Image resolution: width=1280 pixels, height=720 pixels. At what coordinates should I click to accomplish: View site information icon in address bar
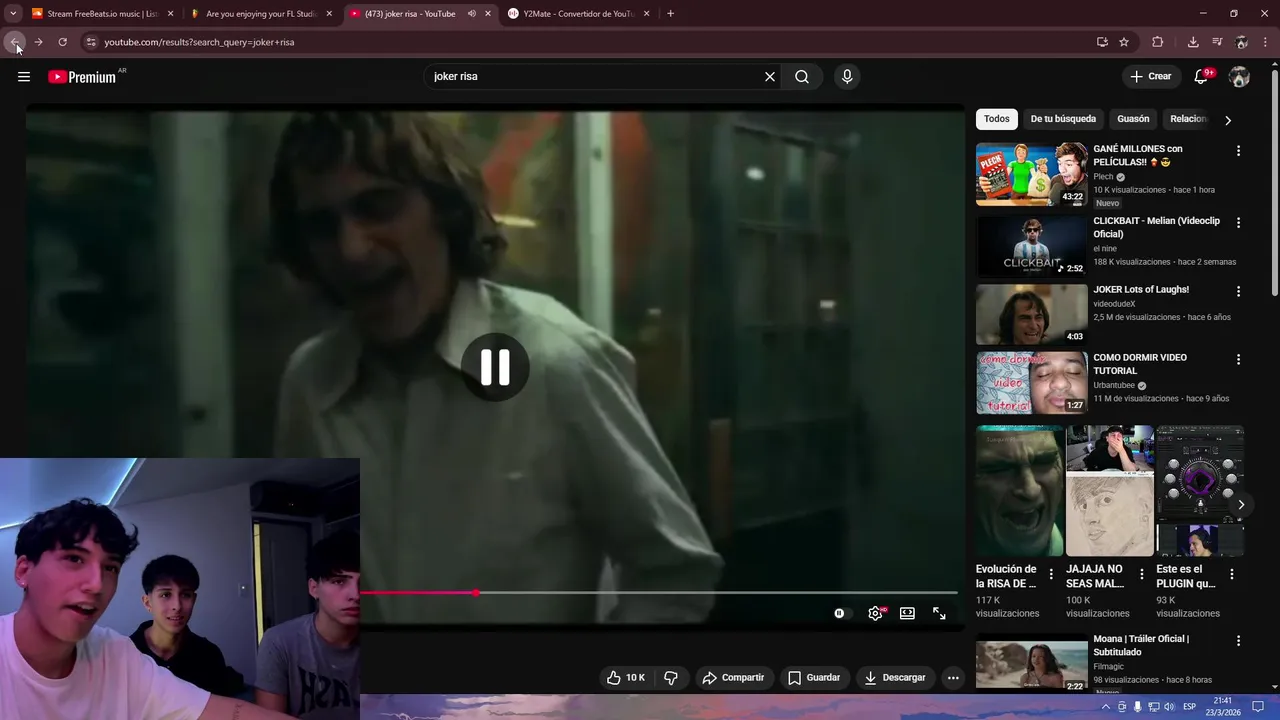(x=91, y=42)
